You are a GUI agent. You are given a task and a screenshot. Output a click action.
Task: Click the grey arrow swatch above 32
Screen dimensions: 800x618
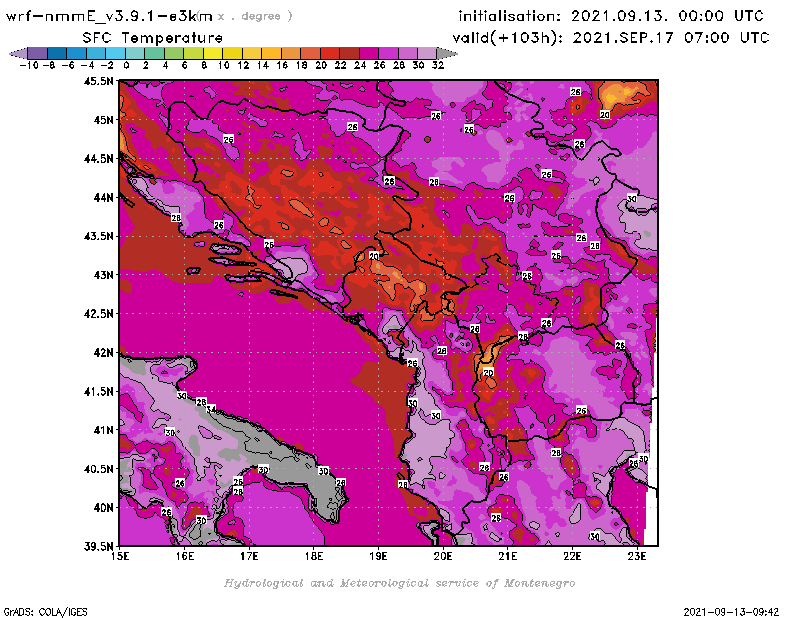[447, 53]
